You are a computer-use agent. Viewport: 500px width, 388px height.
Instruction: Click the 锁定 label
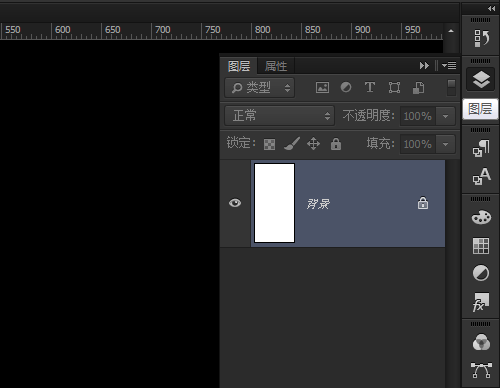[241, 143]
